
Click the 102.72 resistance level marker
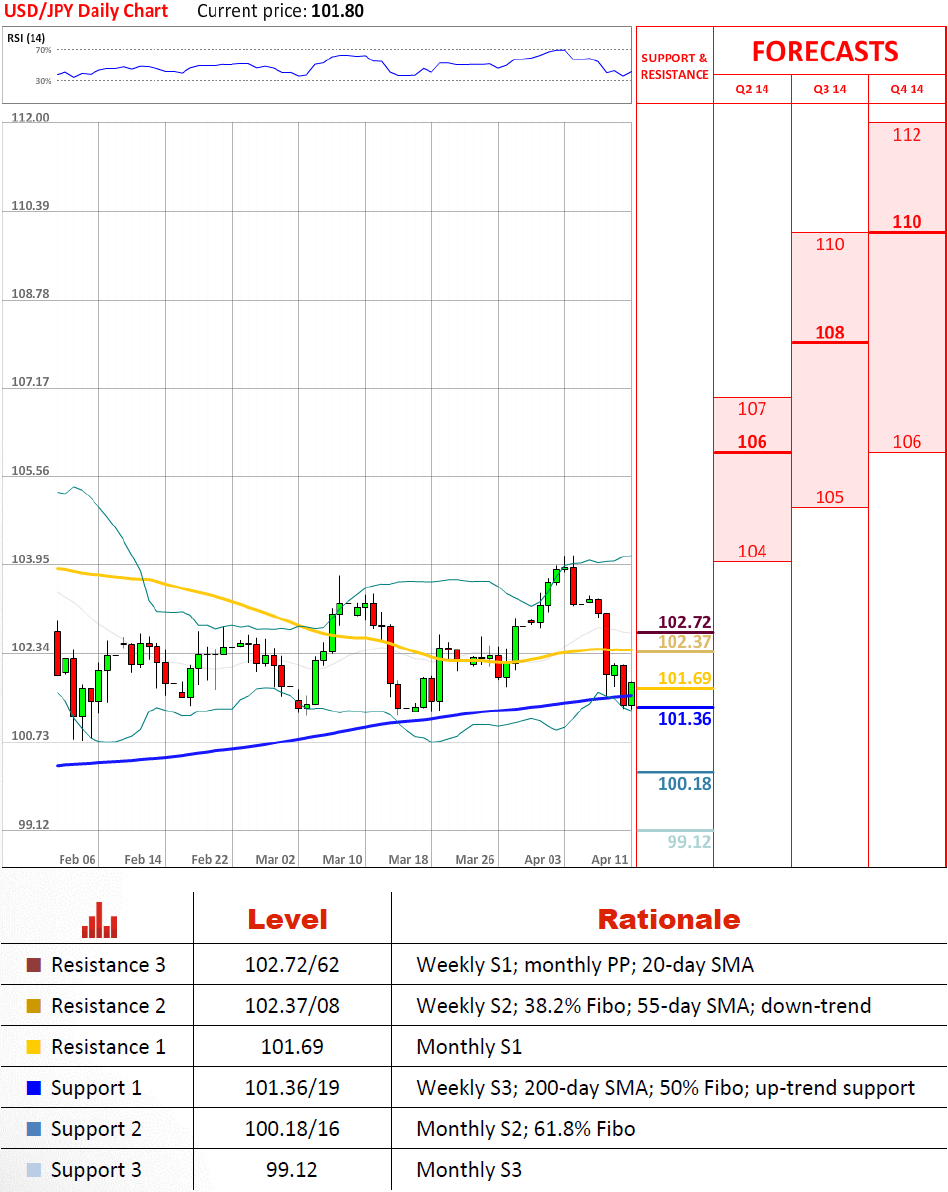click(685, 622)
